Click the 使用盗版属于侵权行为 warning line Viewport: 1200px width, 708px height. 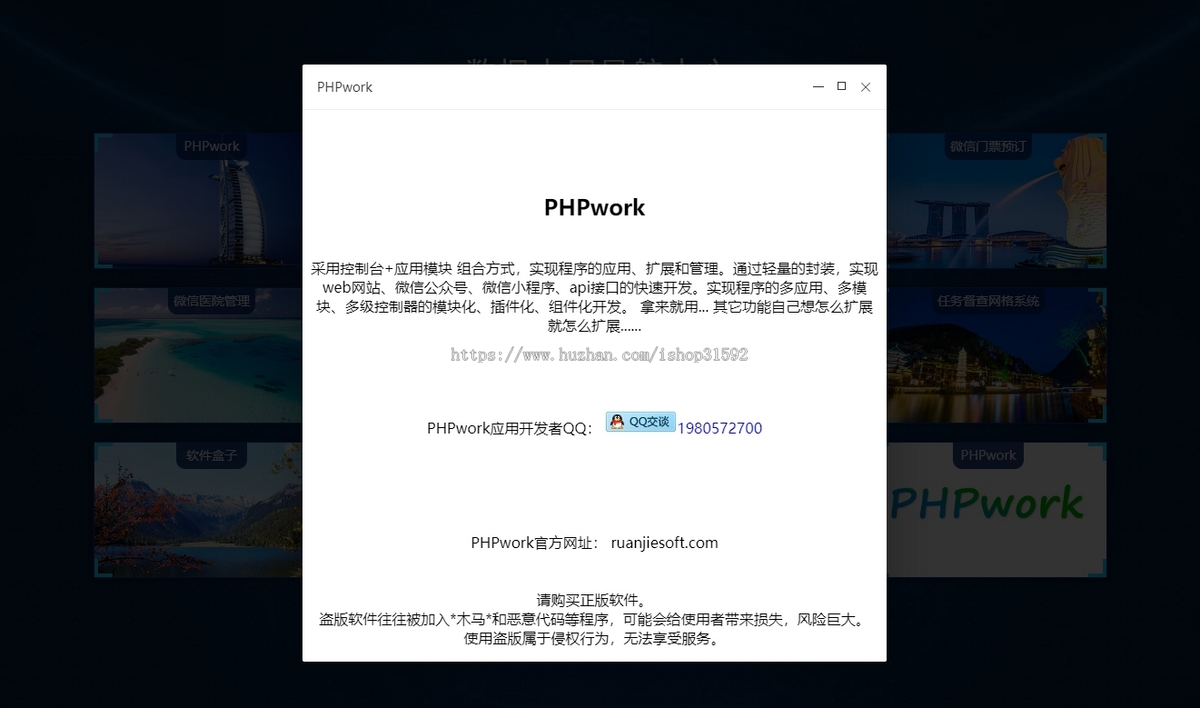pos(594,638)
